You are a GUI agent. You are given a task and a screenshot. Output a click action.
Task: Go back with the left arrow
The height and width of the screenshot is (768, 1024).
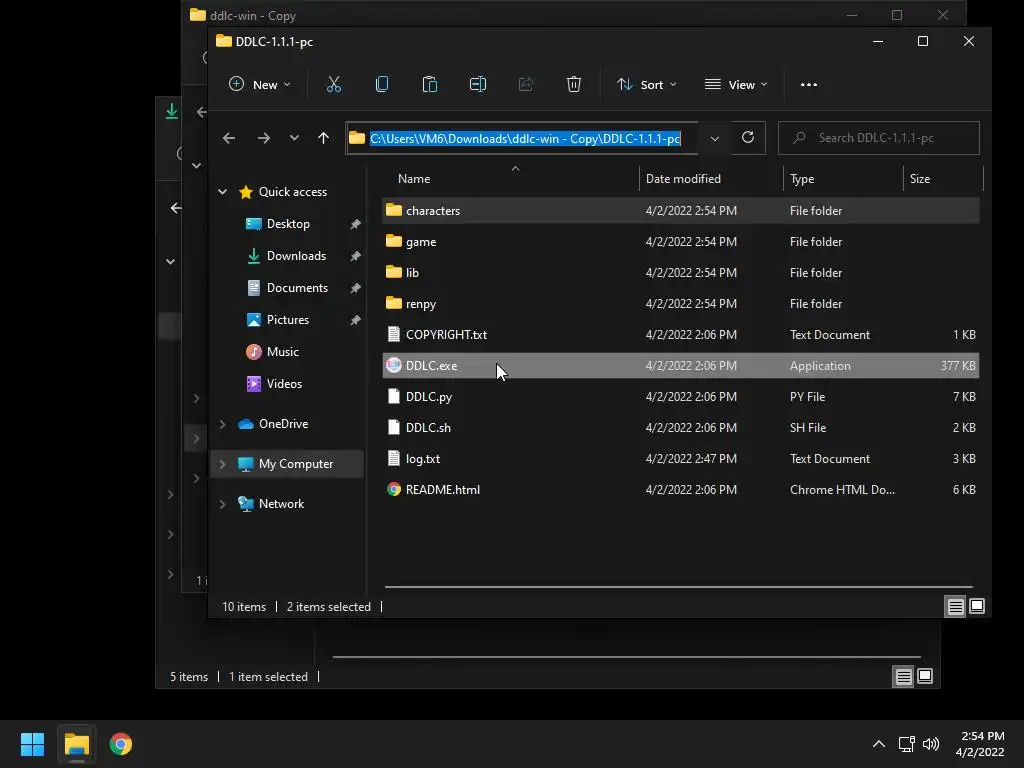[229, 138]
